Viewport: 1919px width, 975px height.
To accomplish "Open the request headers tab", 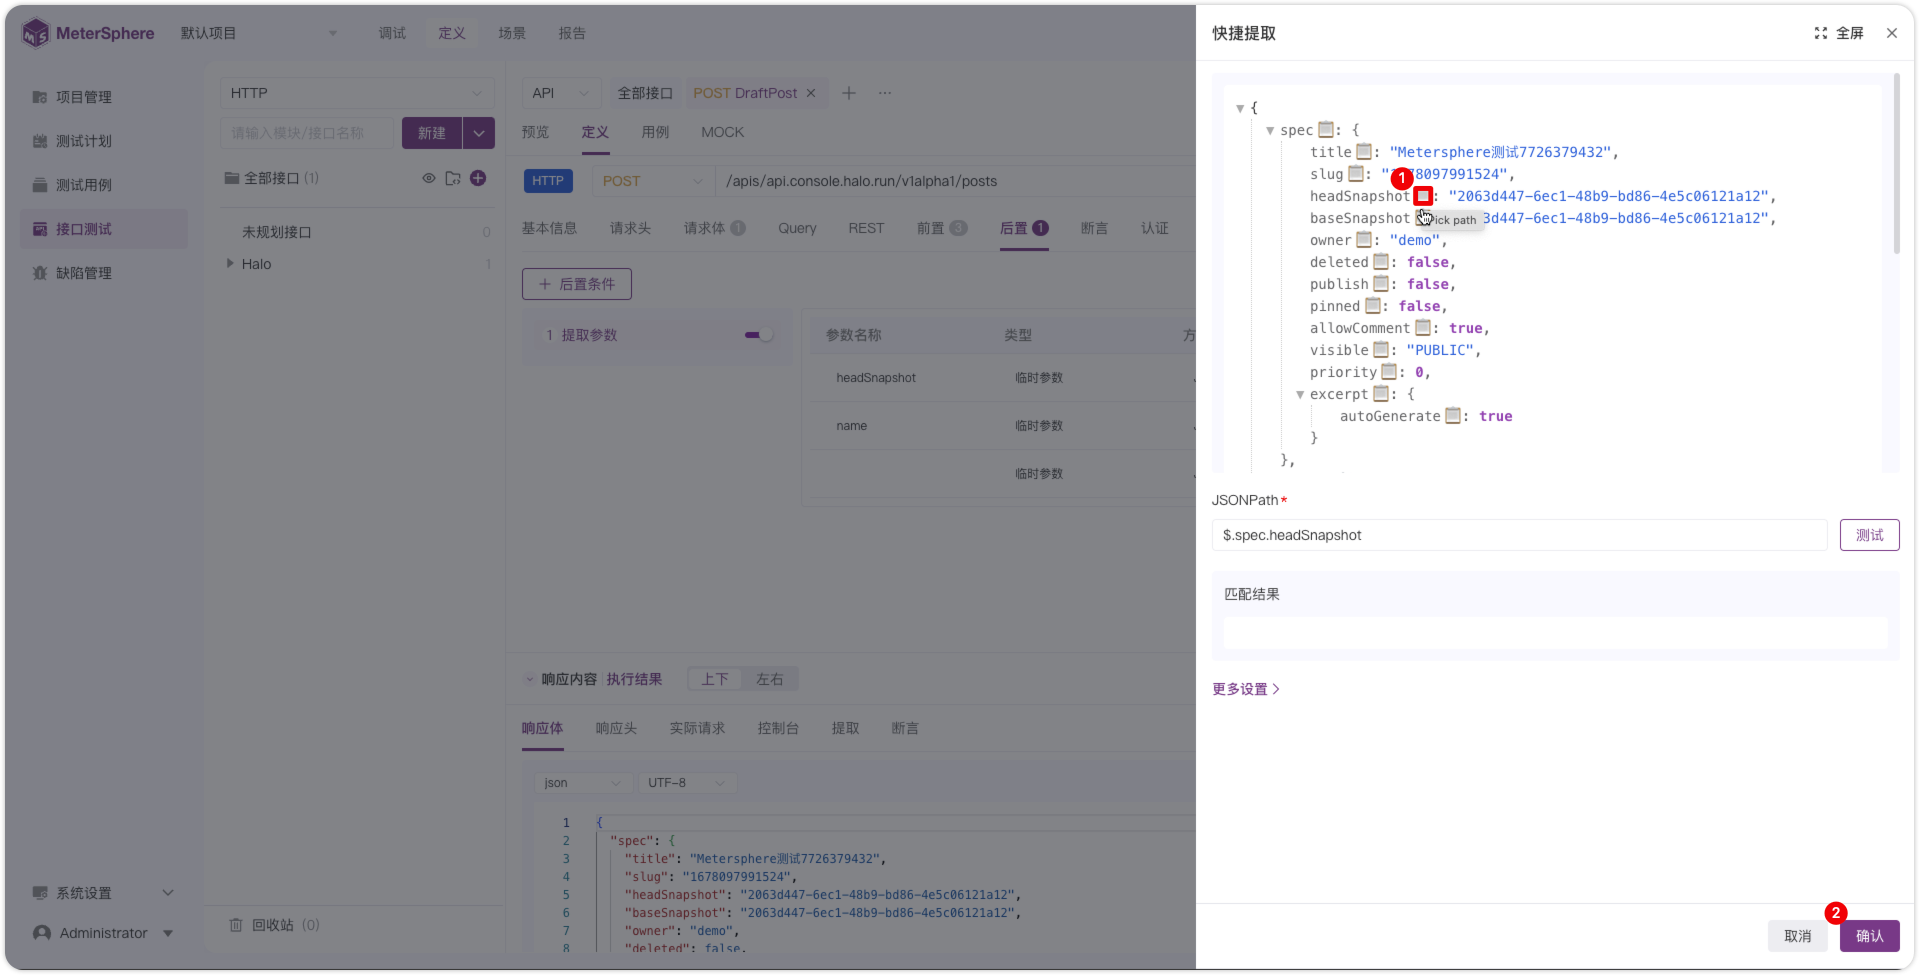I will (630, 228).
